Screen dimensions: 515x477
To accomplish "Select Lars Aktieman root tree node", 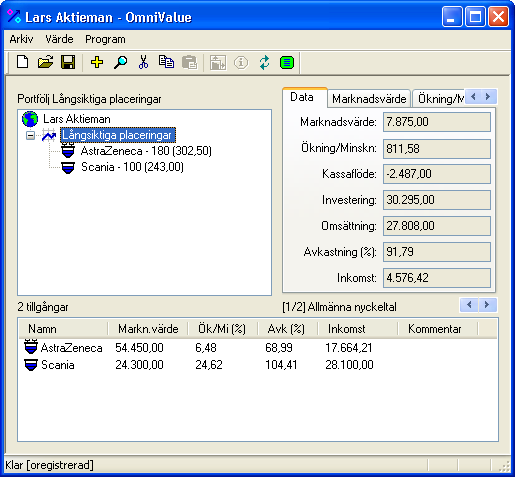I will (x=77, y=119).
